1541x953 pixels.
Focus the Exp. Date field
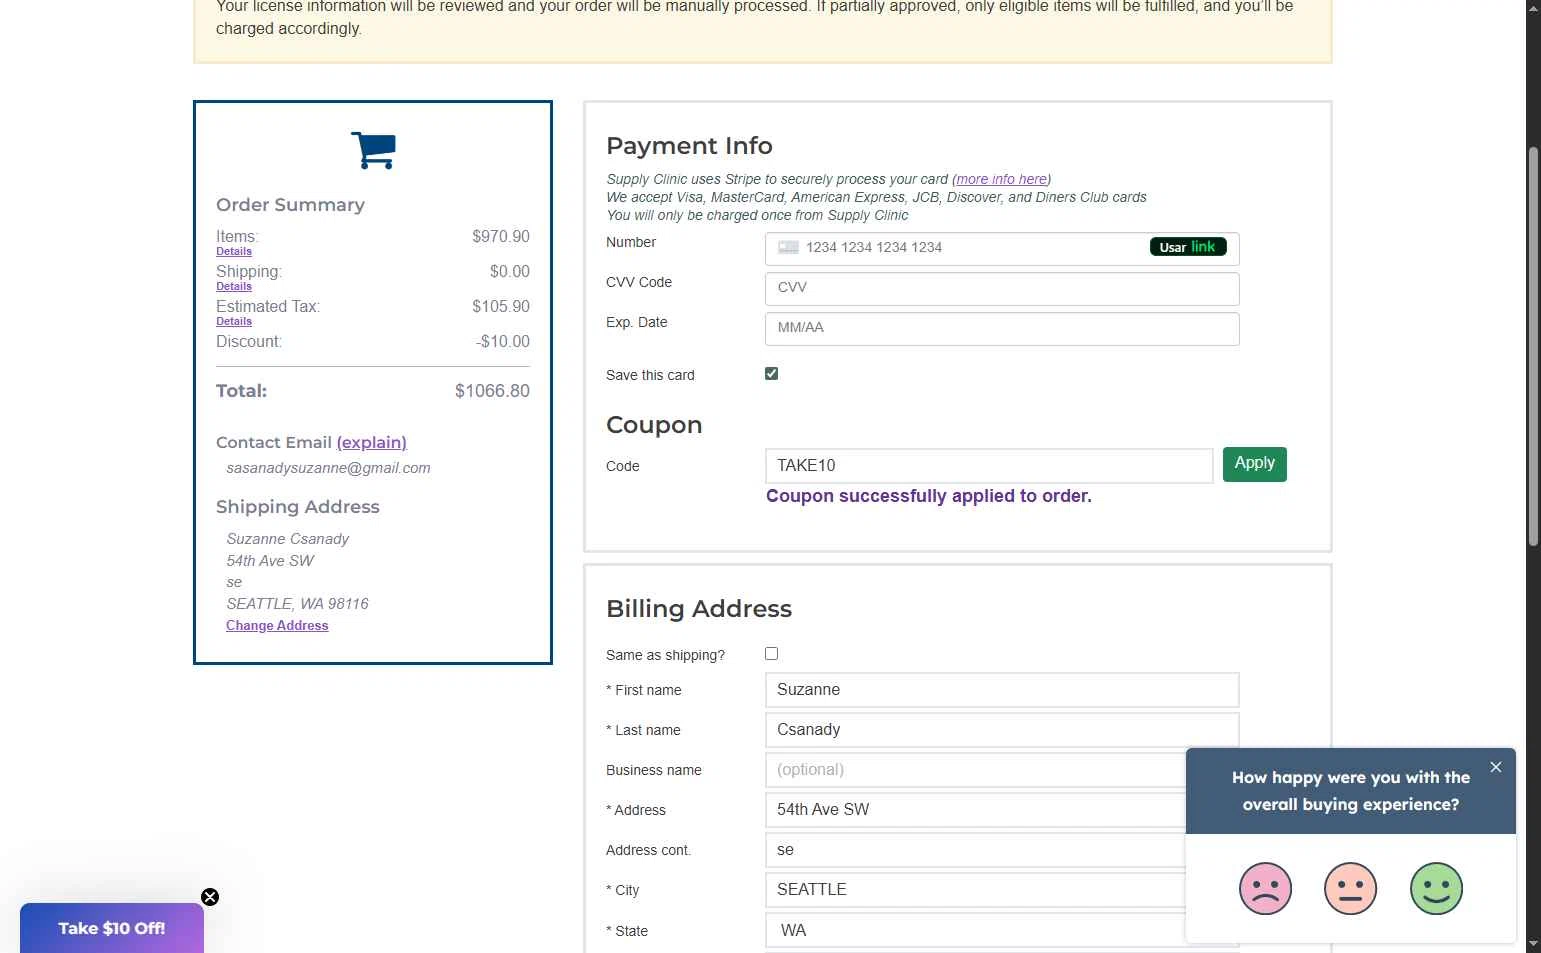pyautogui.click(x=1002, y=329)
